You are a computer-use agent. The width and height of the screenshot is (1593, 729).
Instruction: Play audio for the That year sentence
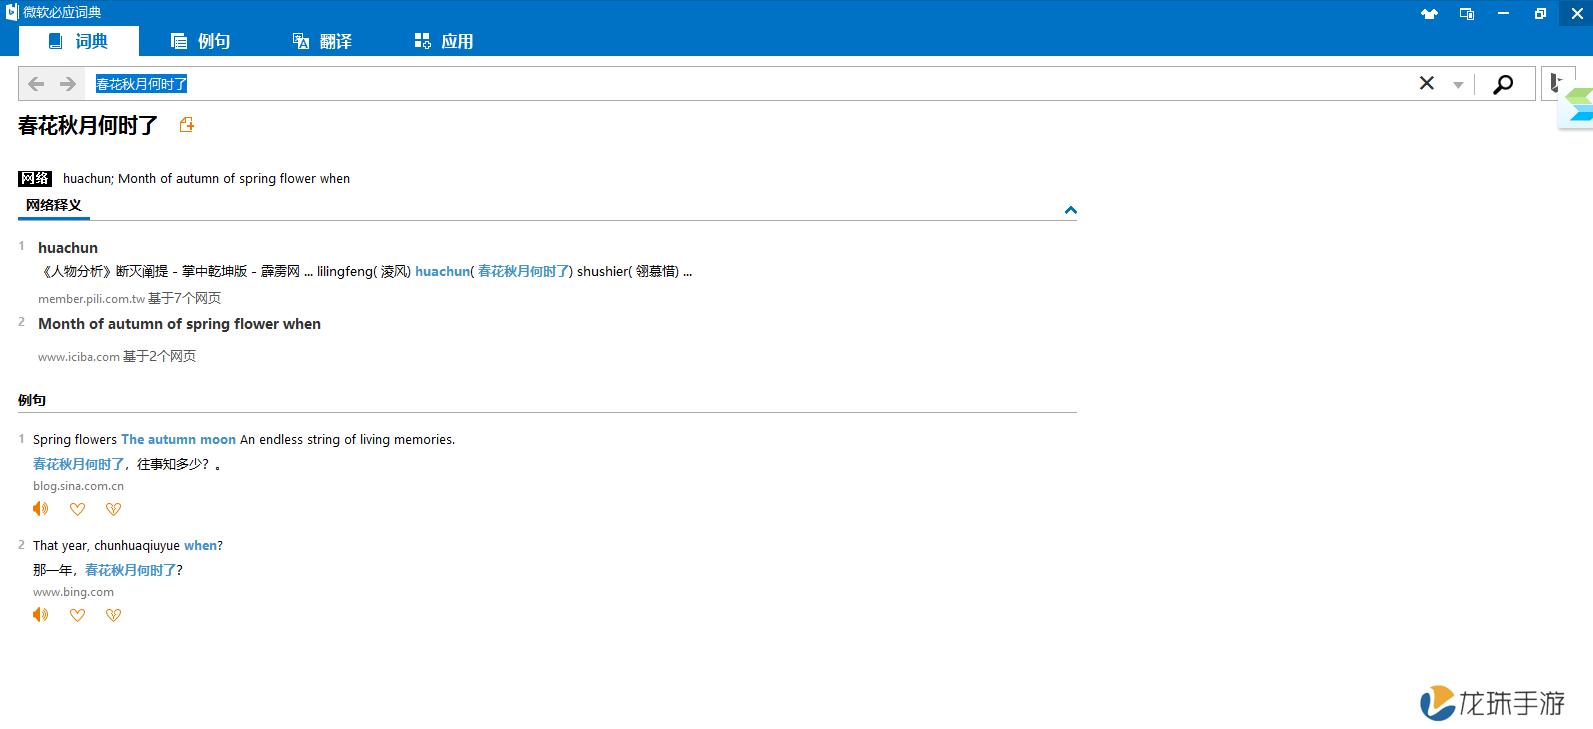pyautogui.click(x=40, y=615)
